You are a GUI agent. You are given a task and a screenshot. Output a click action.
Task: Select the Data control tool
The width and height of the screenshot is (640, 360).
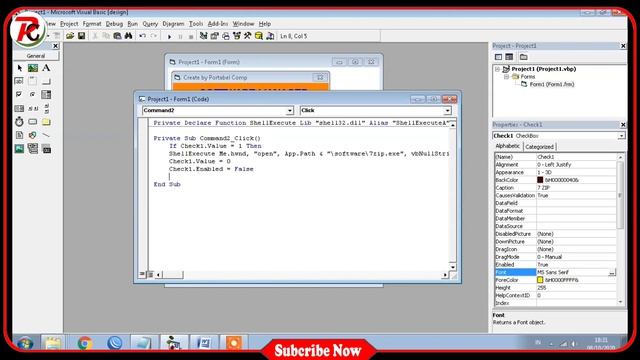pos(33,149)
